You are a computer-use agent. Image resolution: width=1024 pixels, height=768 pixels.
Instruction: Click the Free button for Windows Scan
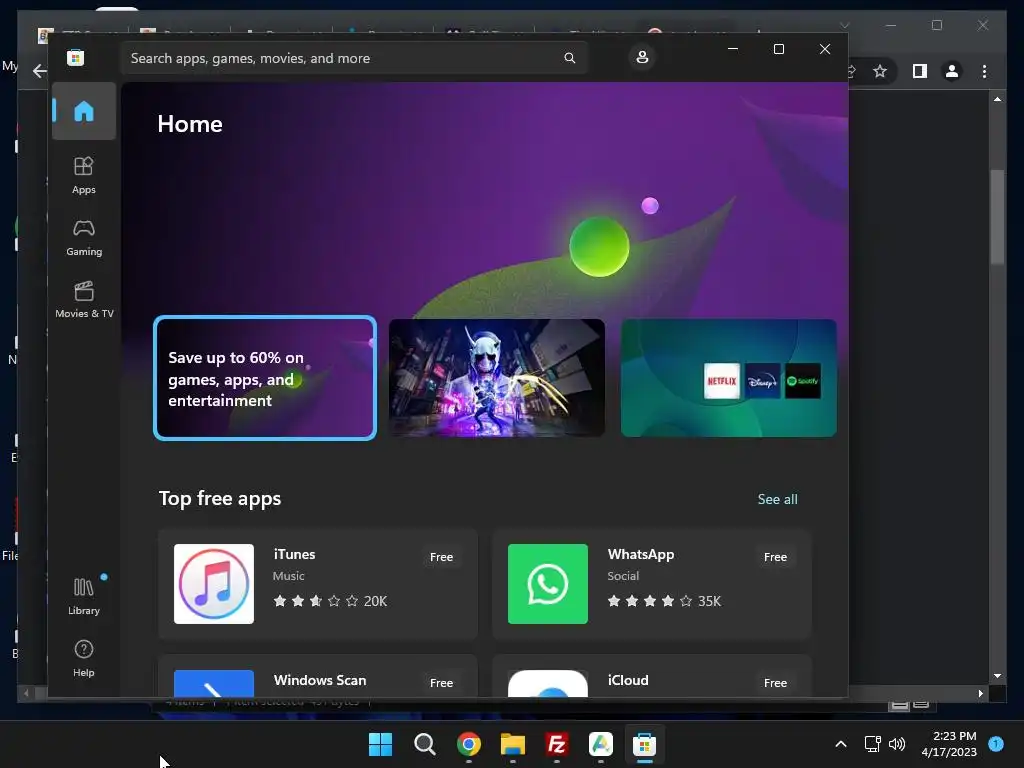click(441, 683)
